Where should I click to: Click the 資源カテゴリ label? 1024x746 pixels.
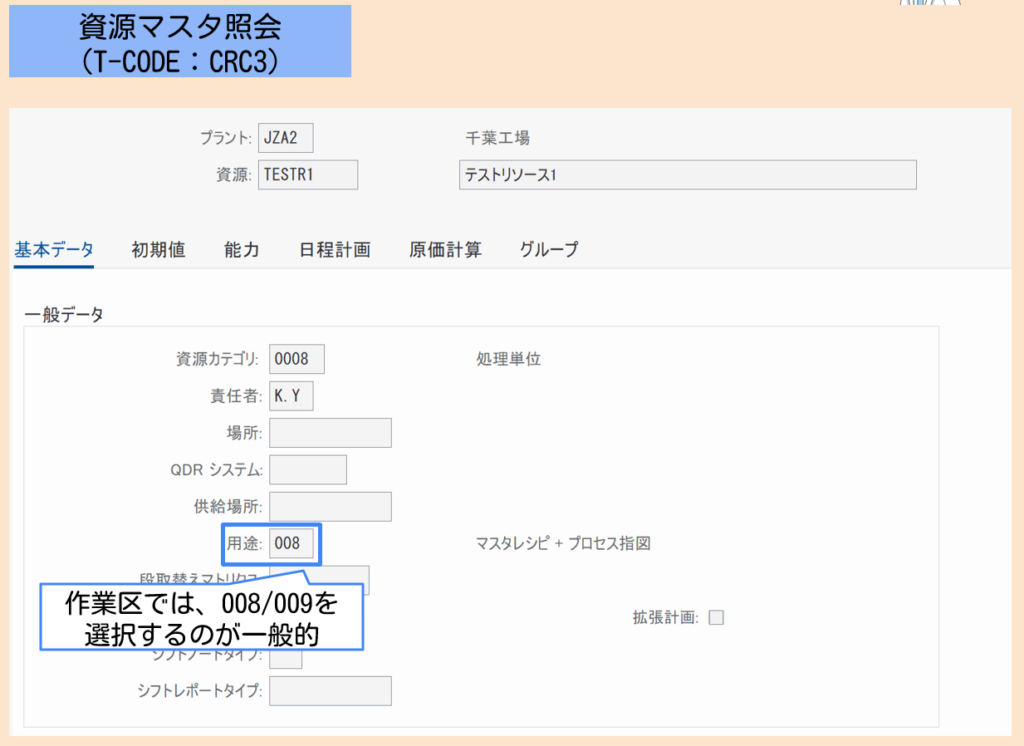click(x=217, y=359)
